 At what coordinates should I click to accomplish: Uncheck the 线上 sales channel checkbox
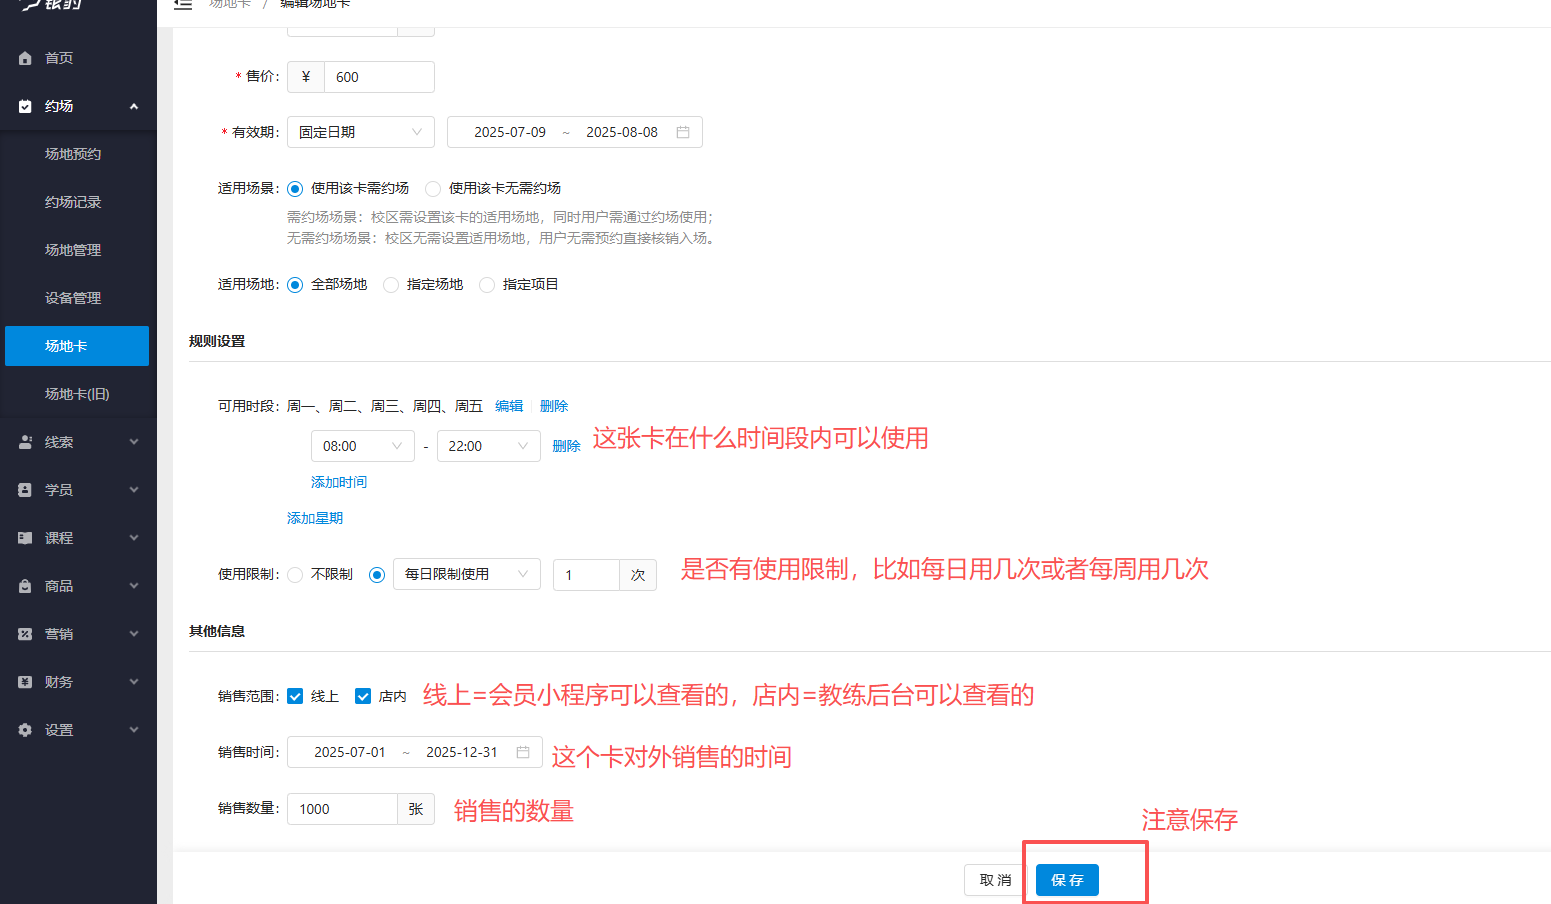pyautogui.click(x=295, y=696)
